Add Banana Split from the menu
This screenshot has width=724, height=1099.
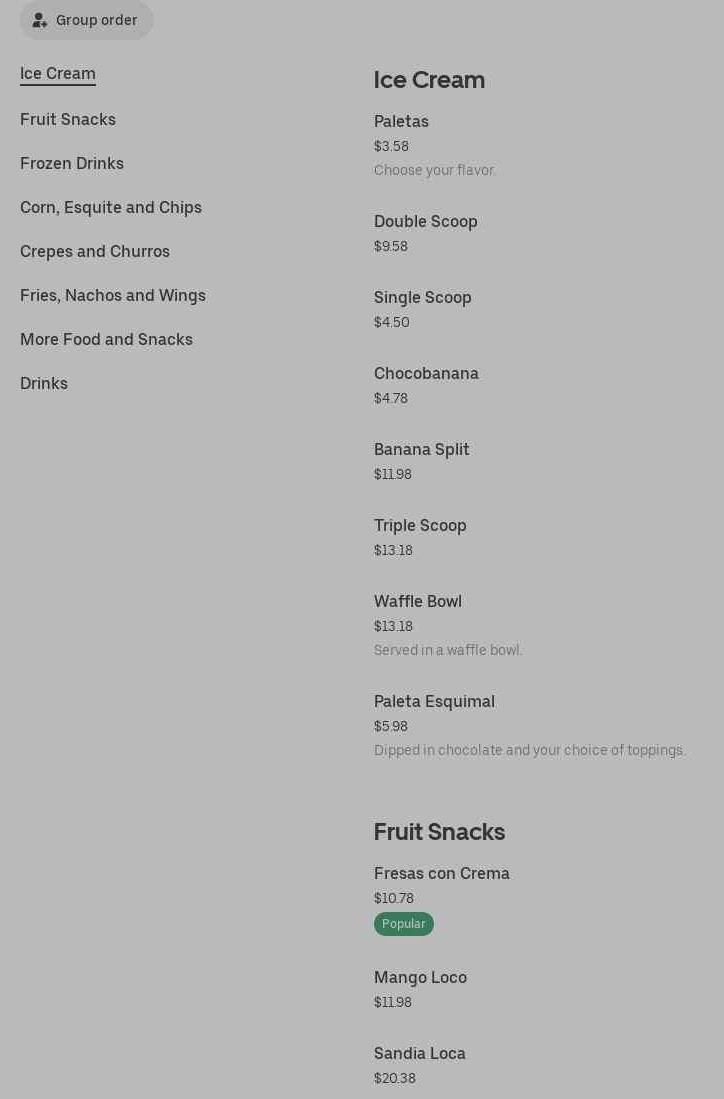422,449
